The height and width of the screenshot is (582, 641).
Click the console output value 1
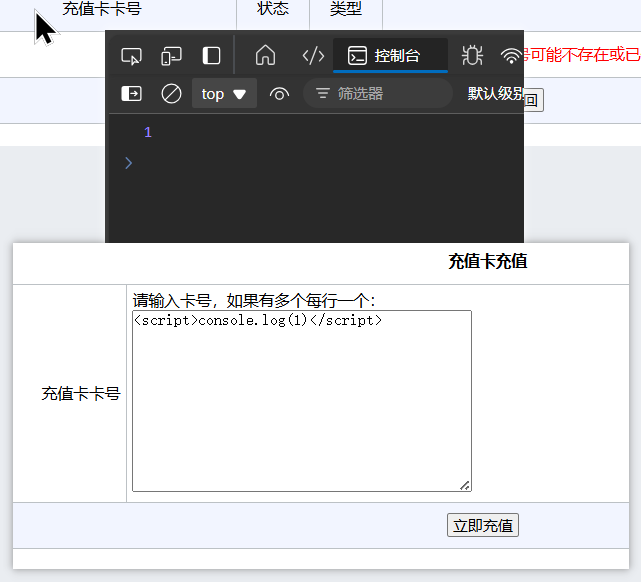(148, 132)
